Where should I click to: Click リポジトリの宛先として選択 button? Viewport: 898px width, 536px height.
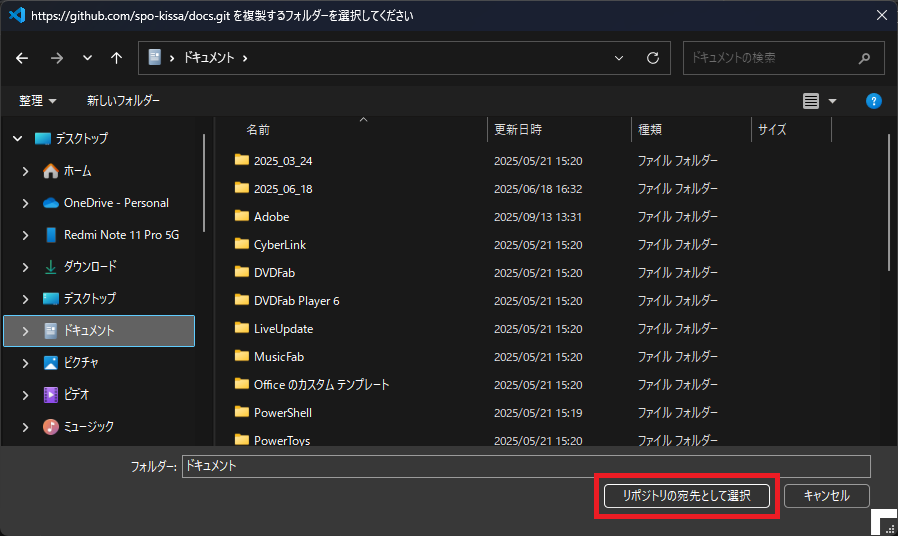click(686, 495)
